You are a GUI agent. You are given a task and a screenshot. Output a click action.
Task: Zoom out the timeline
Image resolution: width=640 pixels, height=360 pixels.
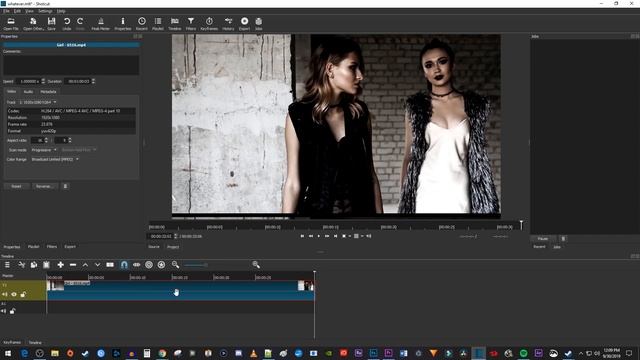pos(176,265)
